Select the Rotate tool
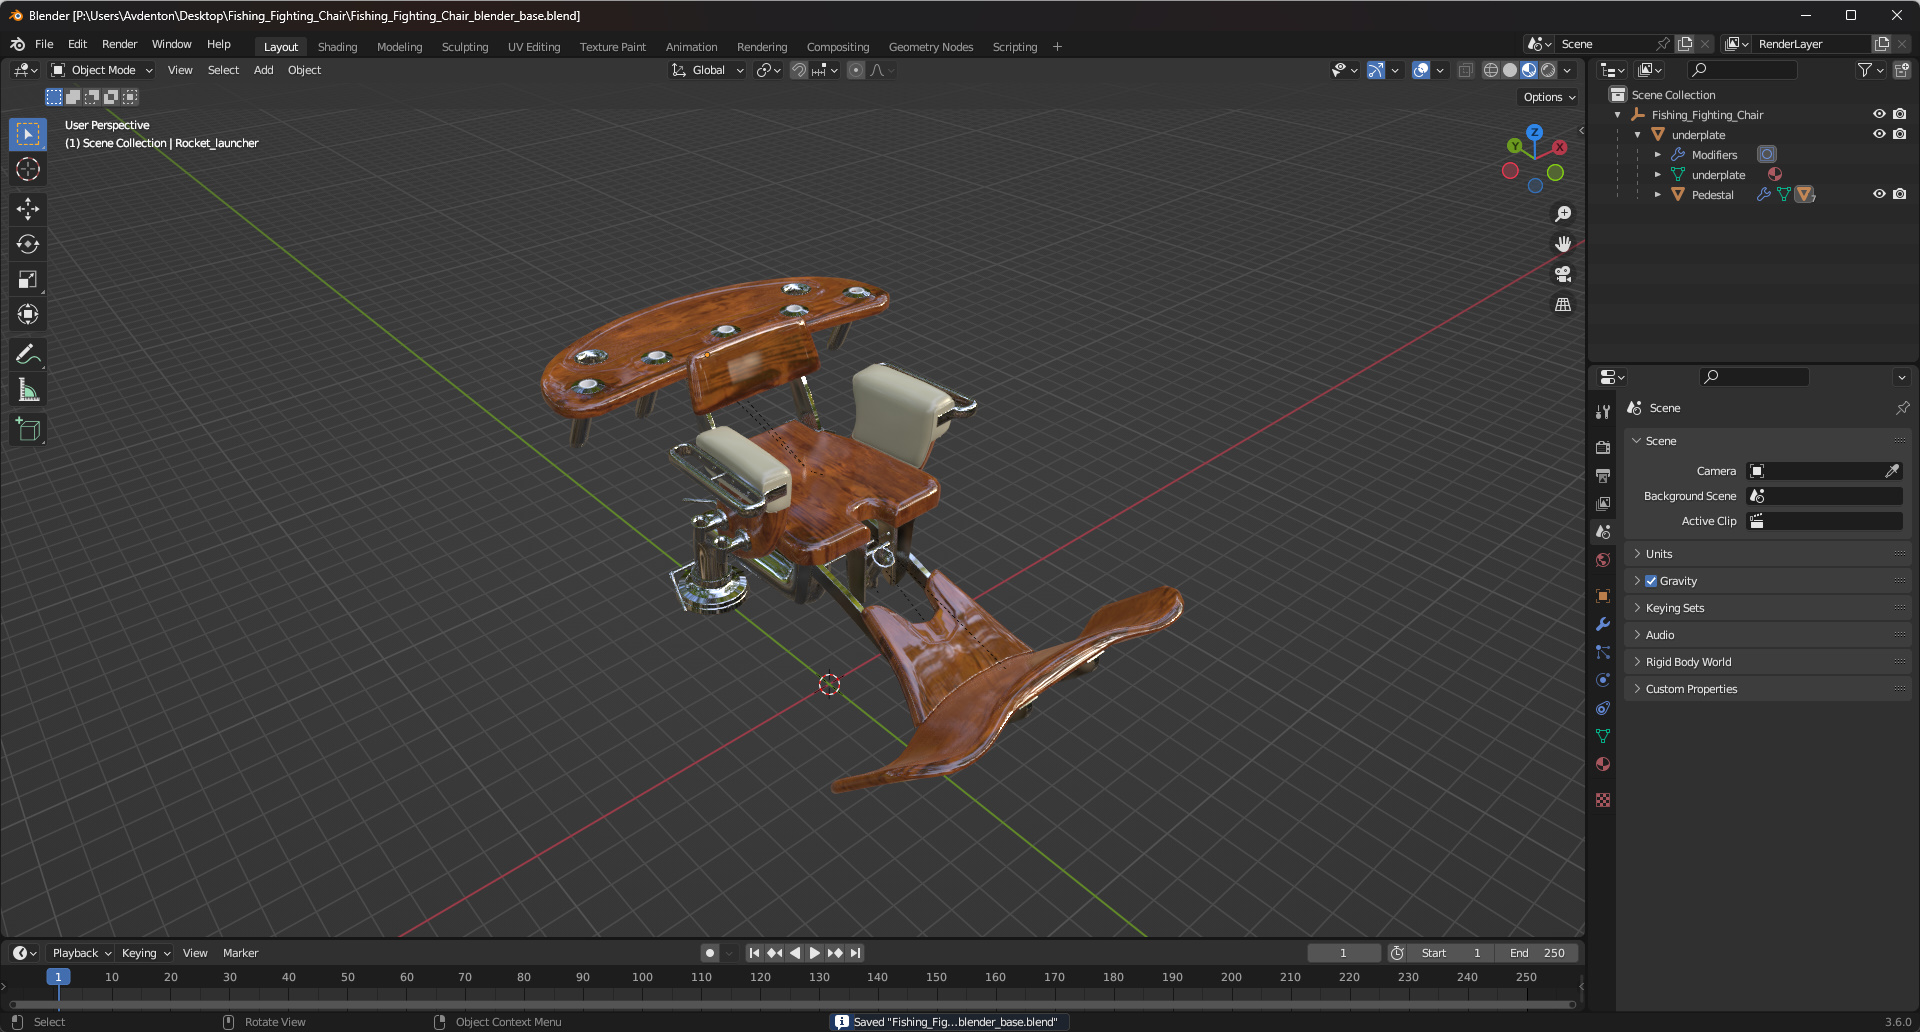1920x1032 pixels. coord(28,244)
